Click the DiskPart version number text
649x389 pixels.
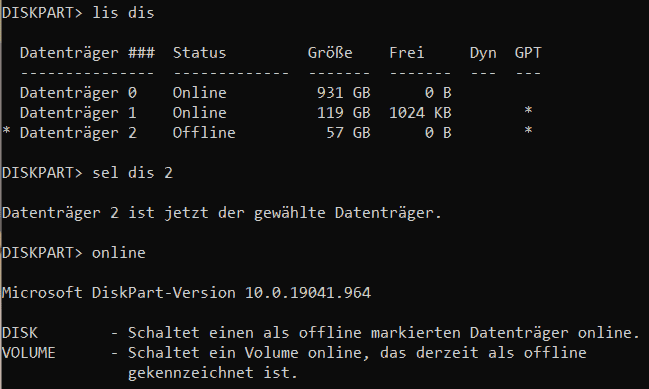click(x=308, y=293)
